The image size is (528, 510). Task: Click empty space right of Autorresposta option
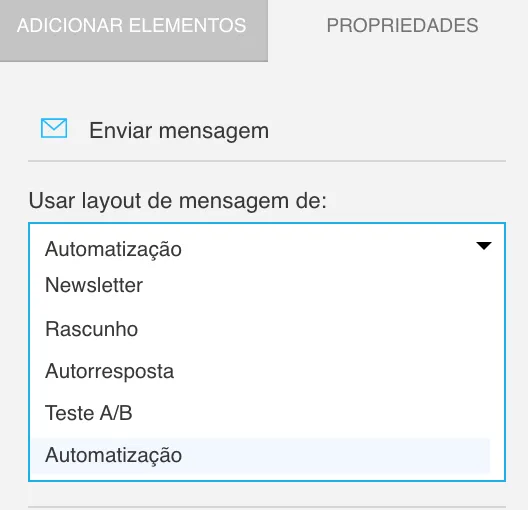coord(332,371)
